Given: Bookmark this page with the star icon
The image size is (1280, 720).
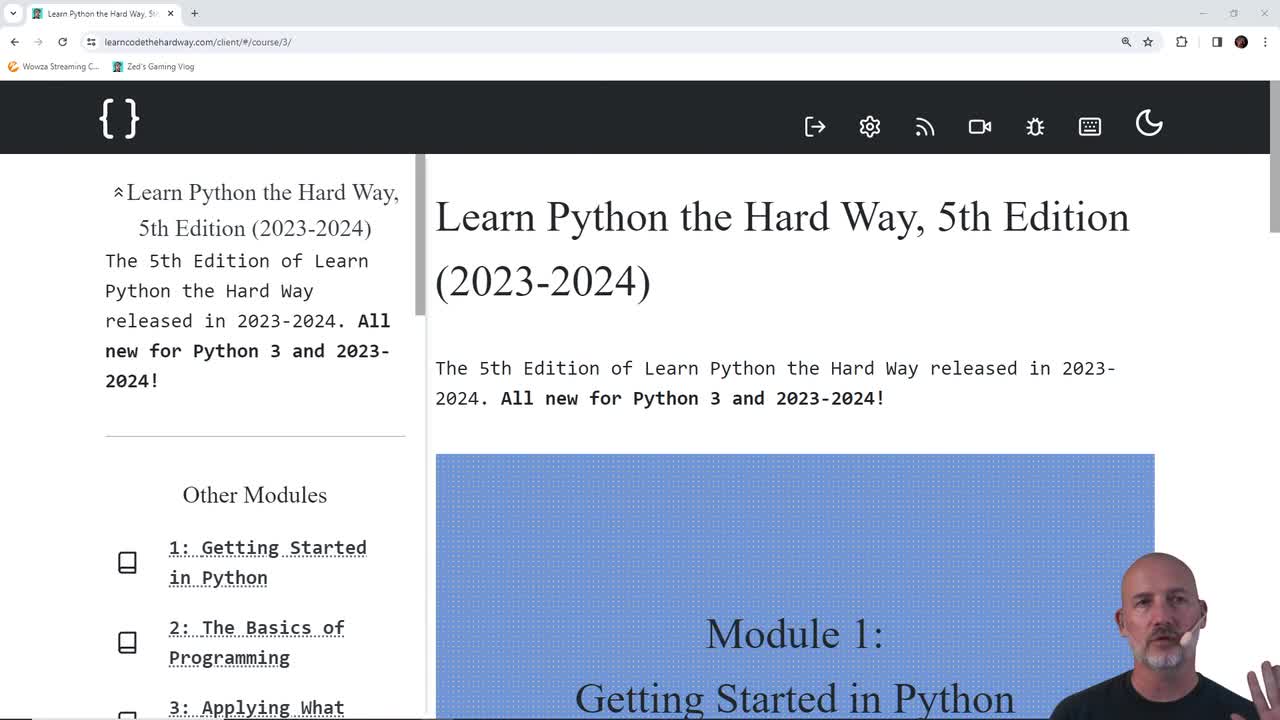Looking at the screenshot, I should coord(1148,42).
